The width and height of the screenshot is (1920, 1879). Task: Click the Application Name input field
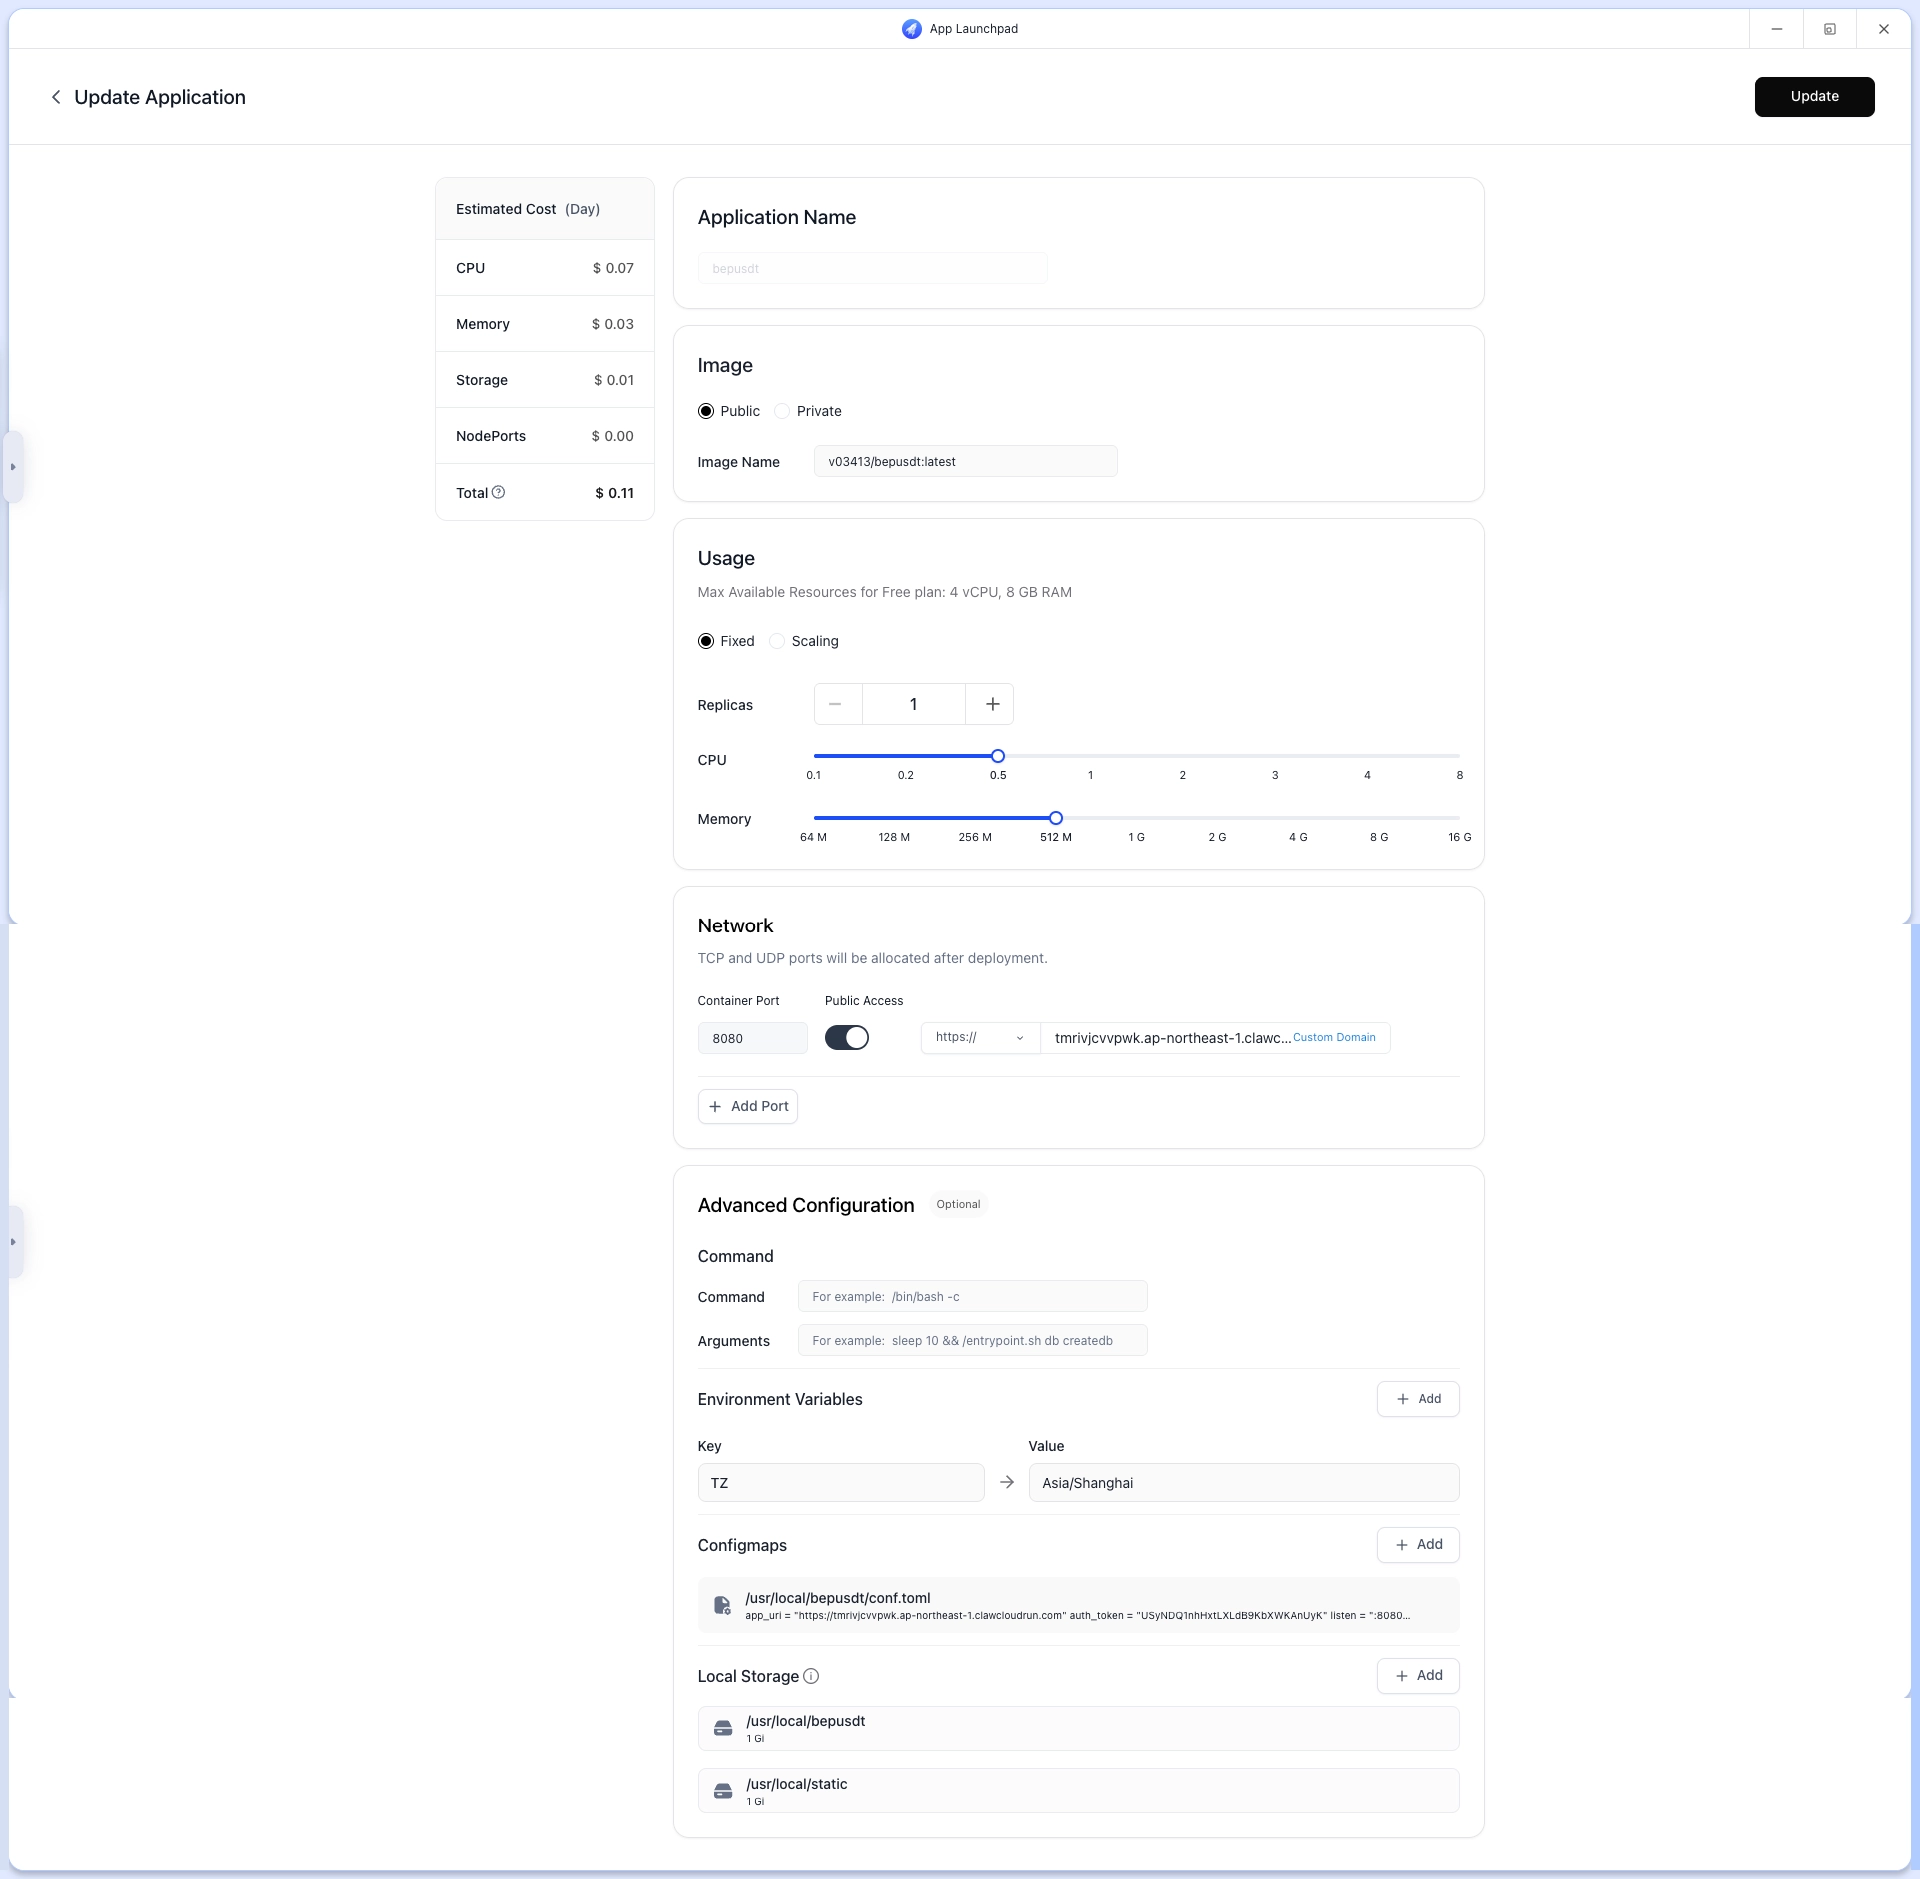[873, 268]
